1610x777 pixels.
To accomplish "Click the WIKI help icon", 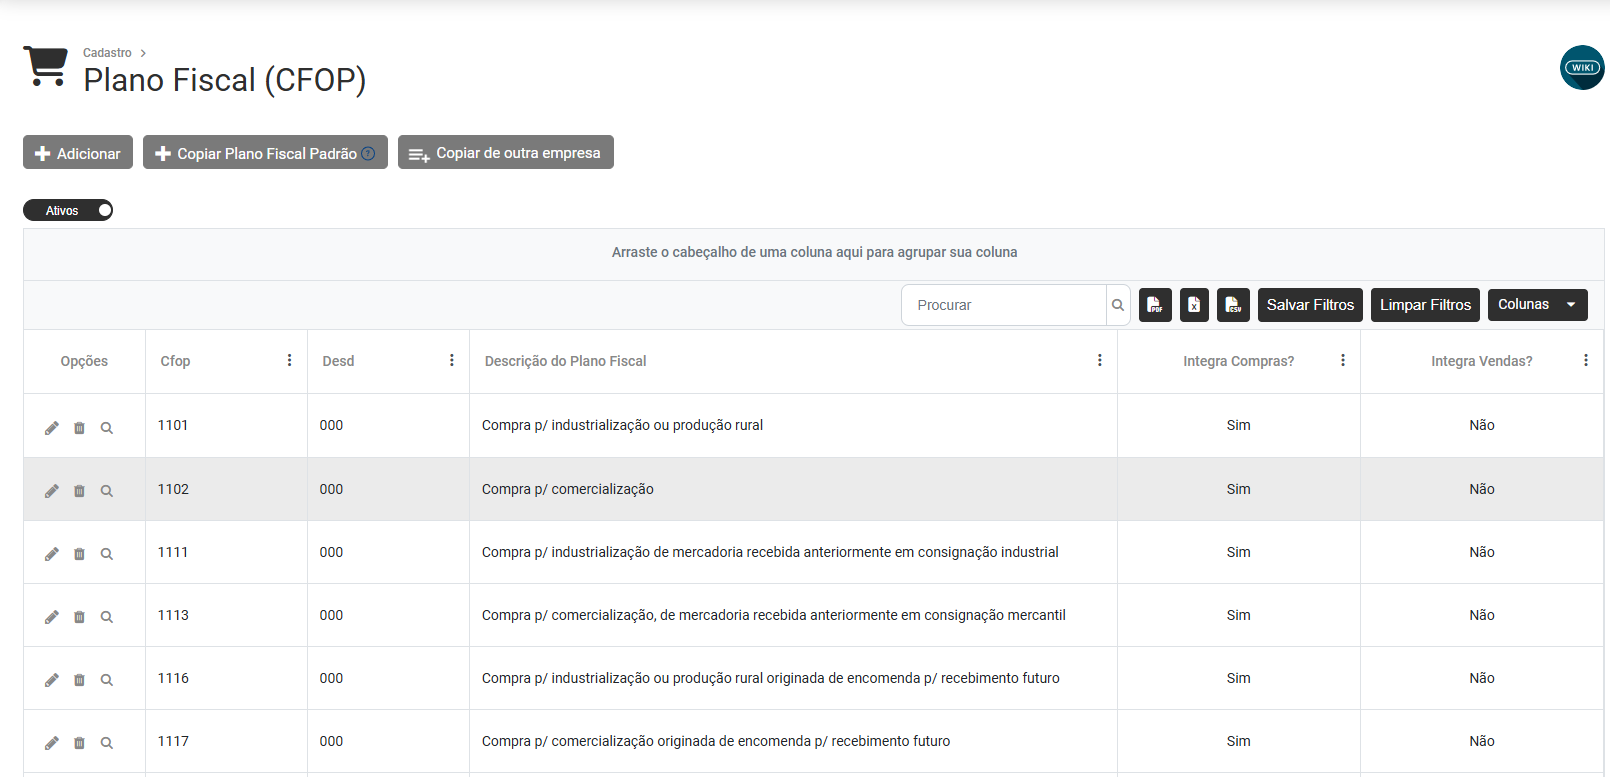I will (x=1582, y=68).
